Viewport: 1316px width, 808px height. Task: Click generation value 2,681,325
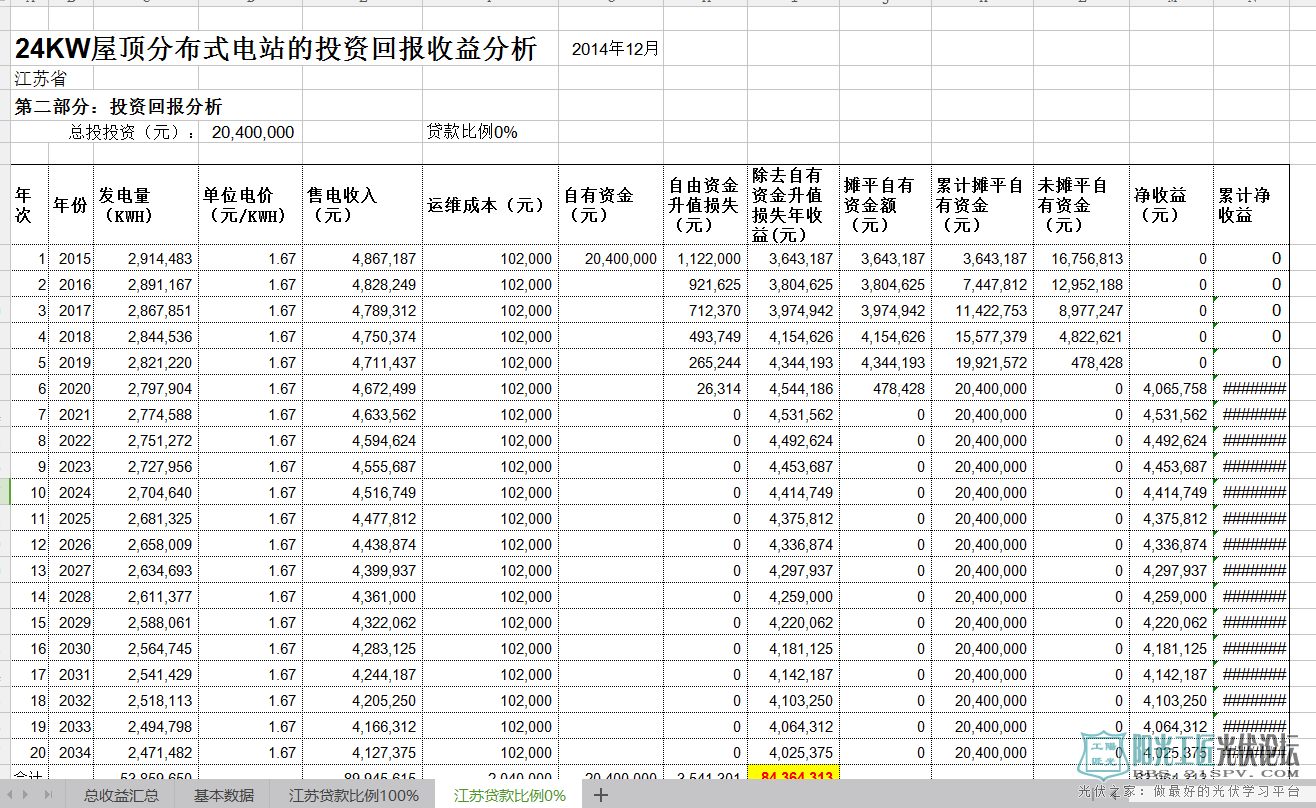coord(146,518)
